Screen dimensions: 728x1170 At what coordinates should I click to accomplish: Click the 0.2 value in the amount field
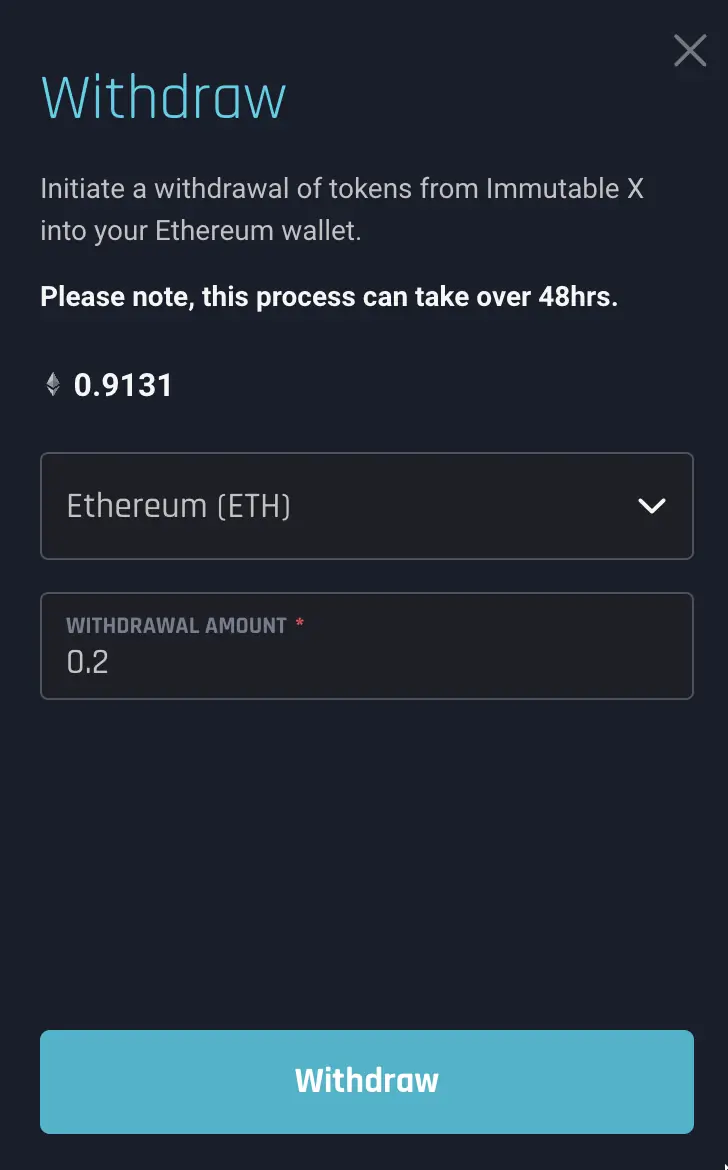coord(87,662)
